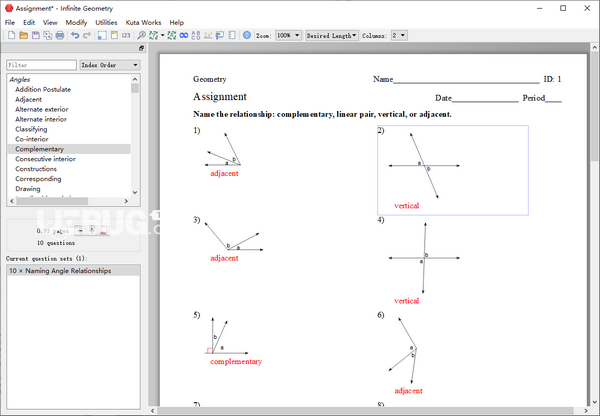Screen dimensions: 600x416
Task: Click the page-with-side-margin toolbar icon
Action: pyautogui.click(x=232, y=36)
